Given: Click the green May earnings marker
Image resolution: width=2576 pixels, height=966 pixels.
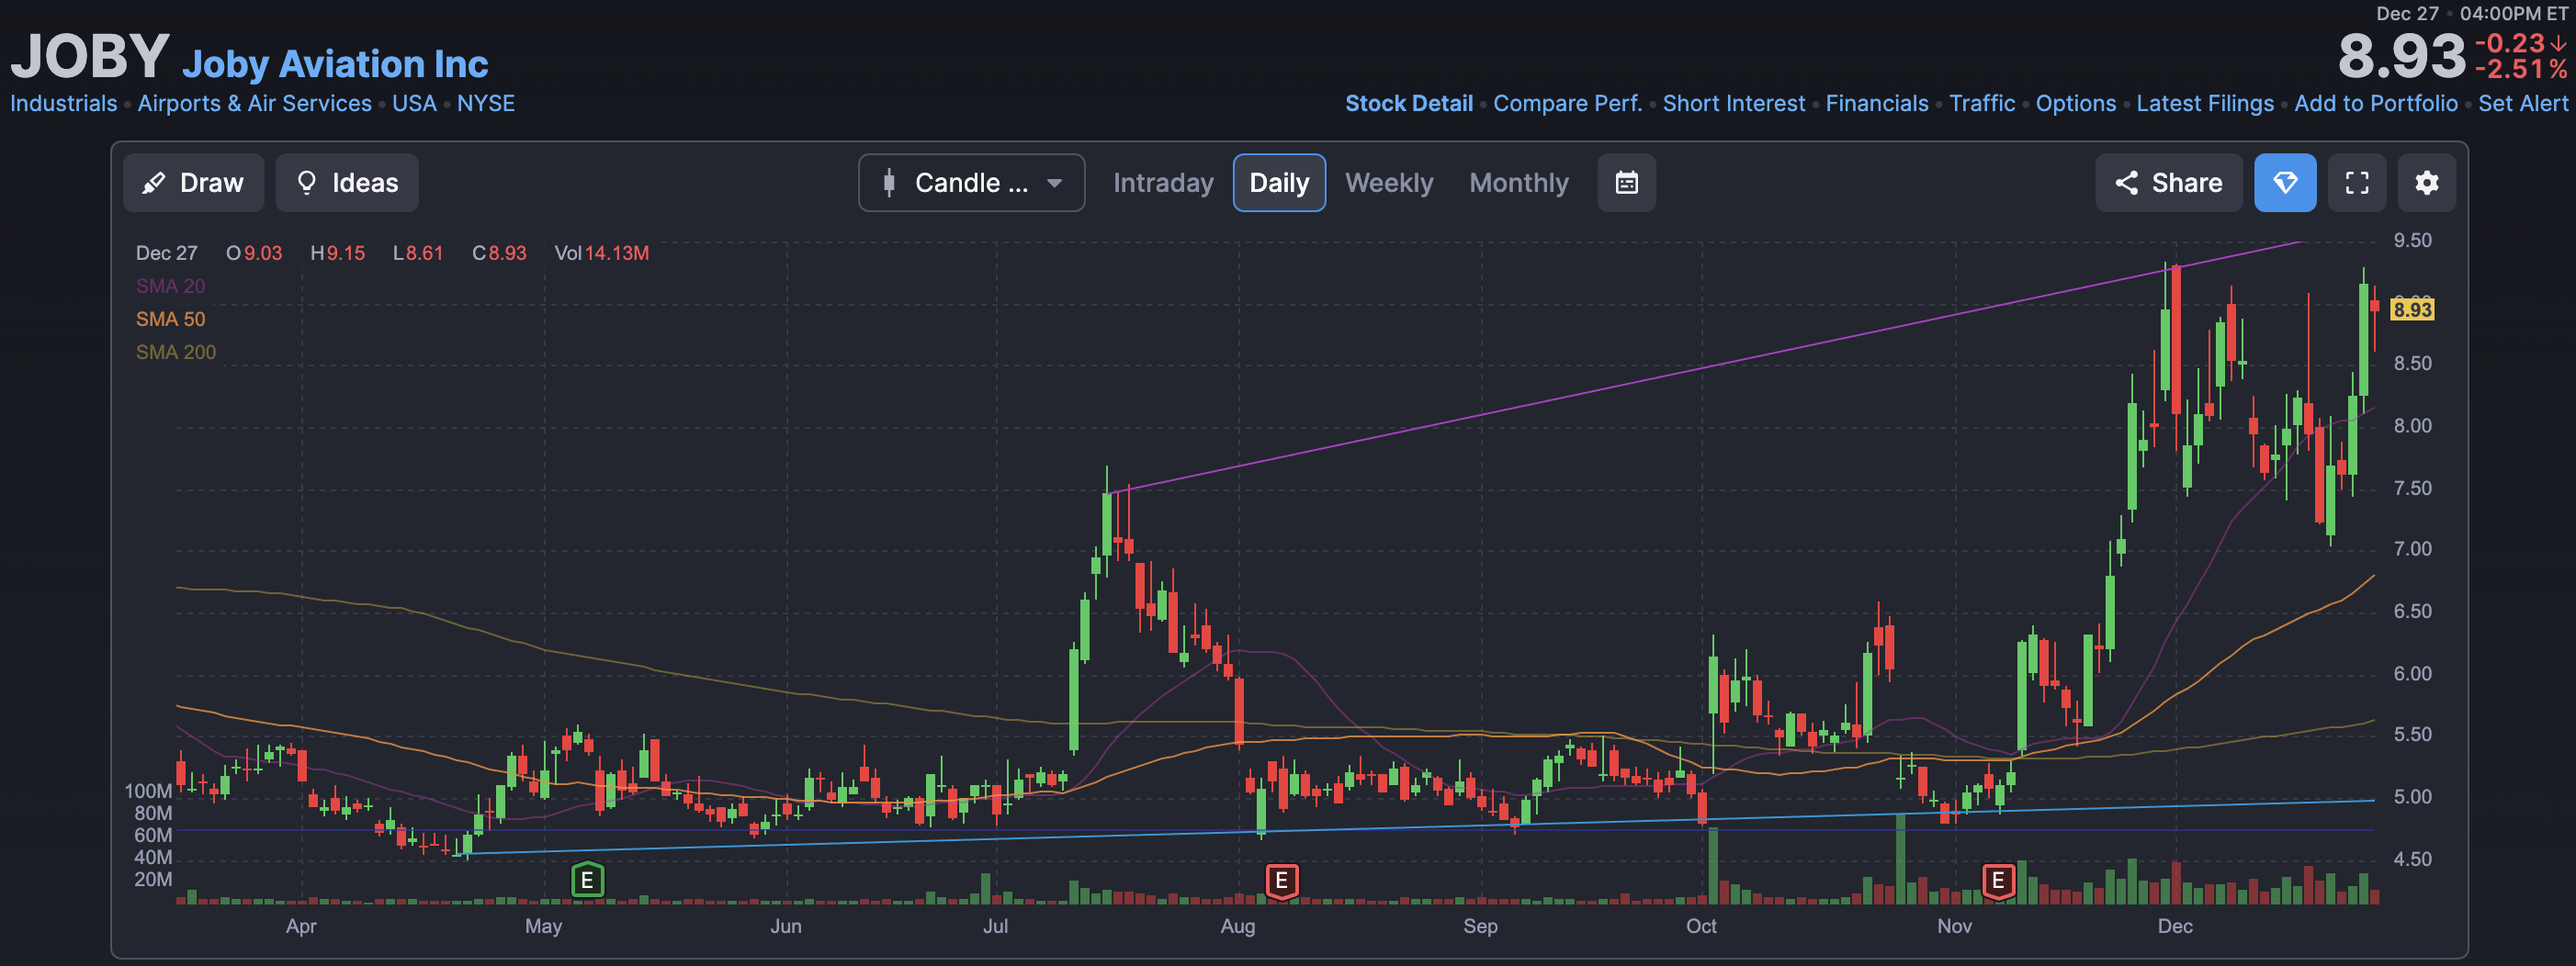Looking at the screenshot, I should [587, 880].
